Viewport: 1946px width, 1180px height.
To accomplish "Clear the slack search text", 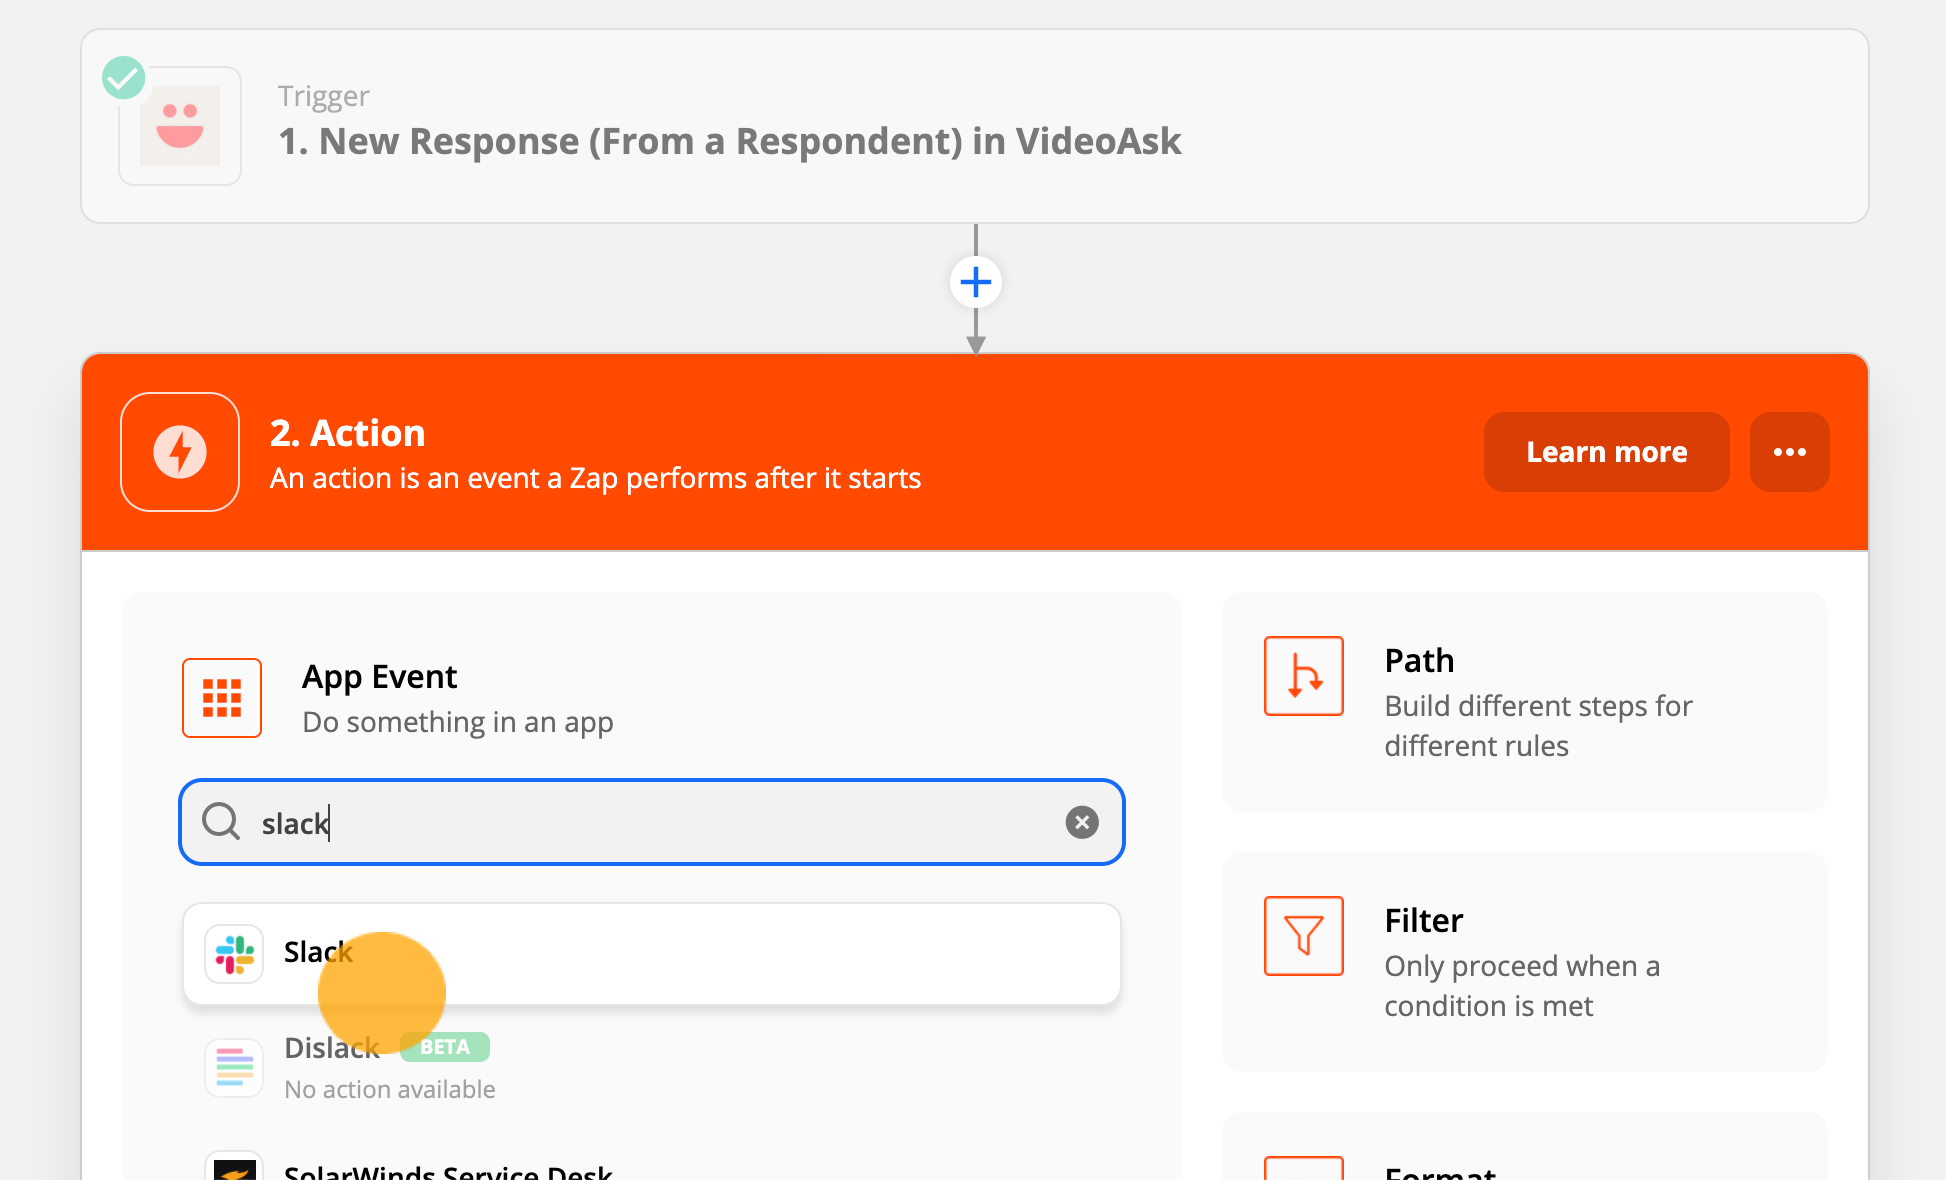I will tap(1082, 822).
